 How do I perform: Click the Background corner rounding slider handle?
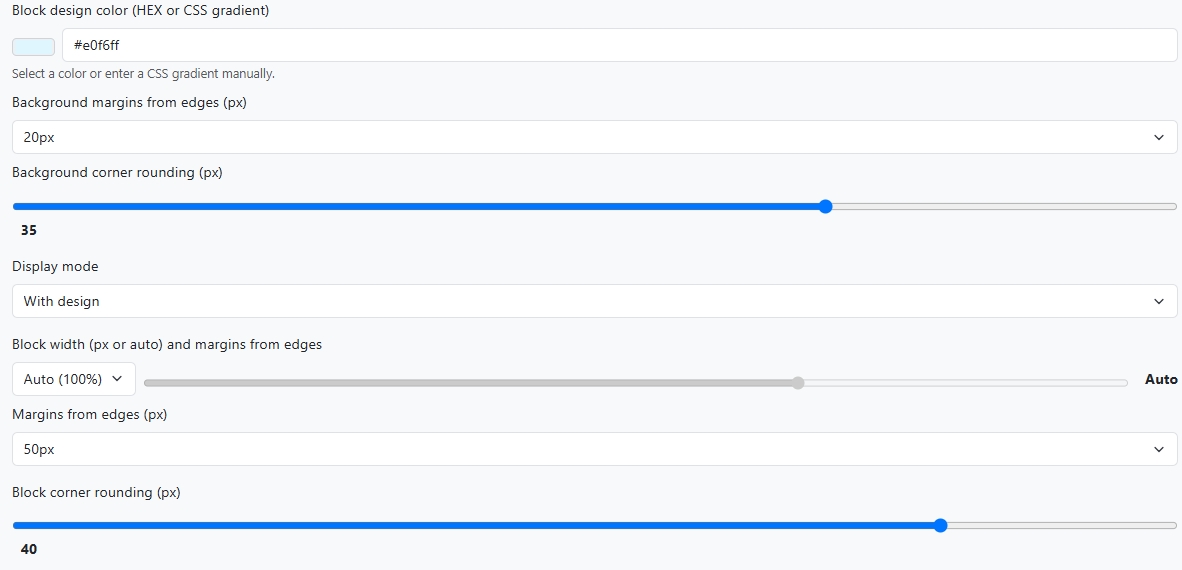[825, 207]
